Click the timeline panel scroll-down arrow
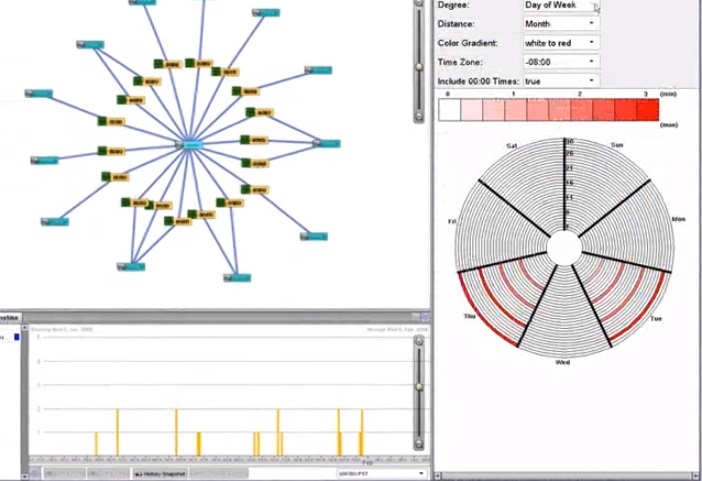Image resolution: width=702 pixels, height=481 pixels. coord(25,477)
